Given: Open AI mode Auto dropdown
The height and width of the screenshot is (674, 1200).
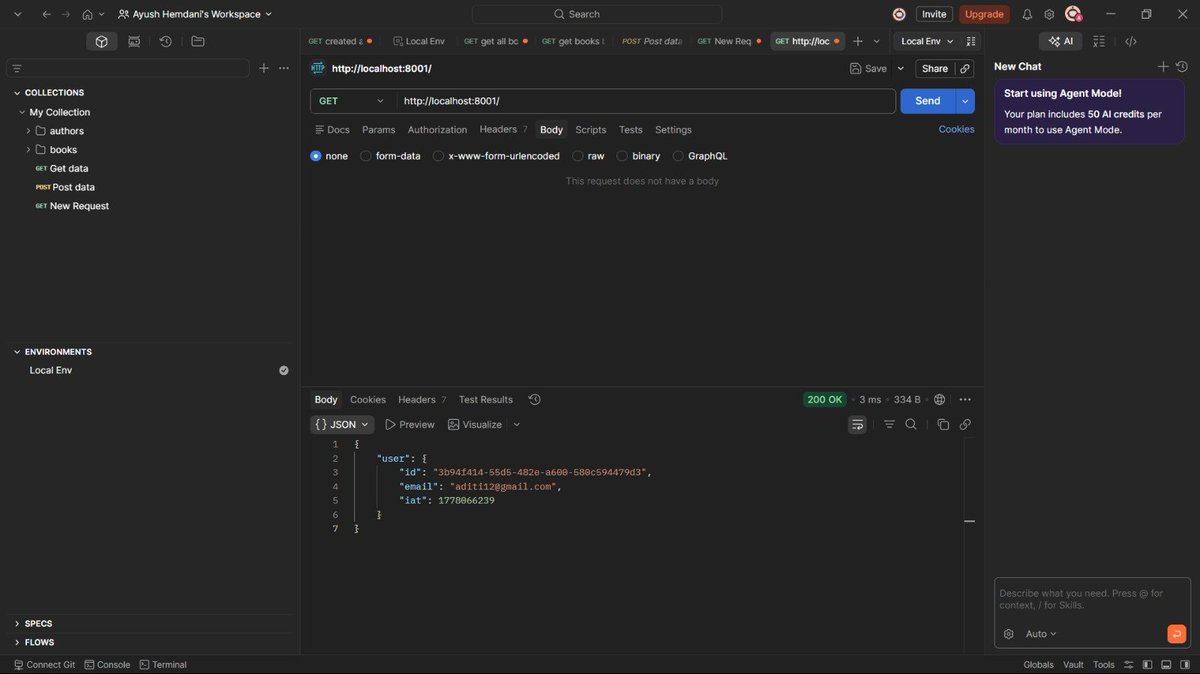Looking at the screenshot, I should click(x=1041, y=634).
